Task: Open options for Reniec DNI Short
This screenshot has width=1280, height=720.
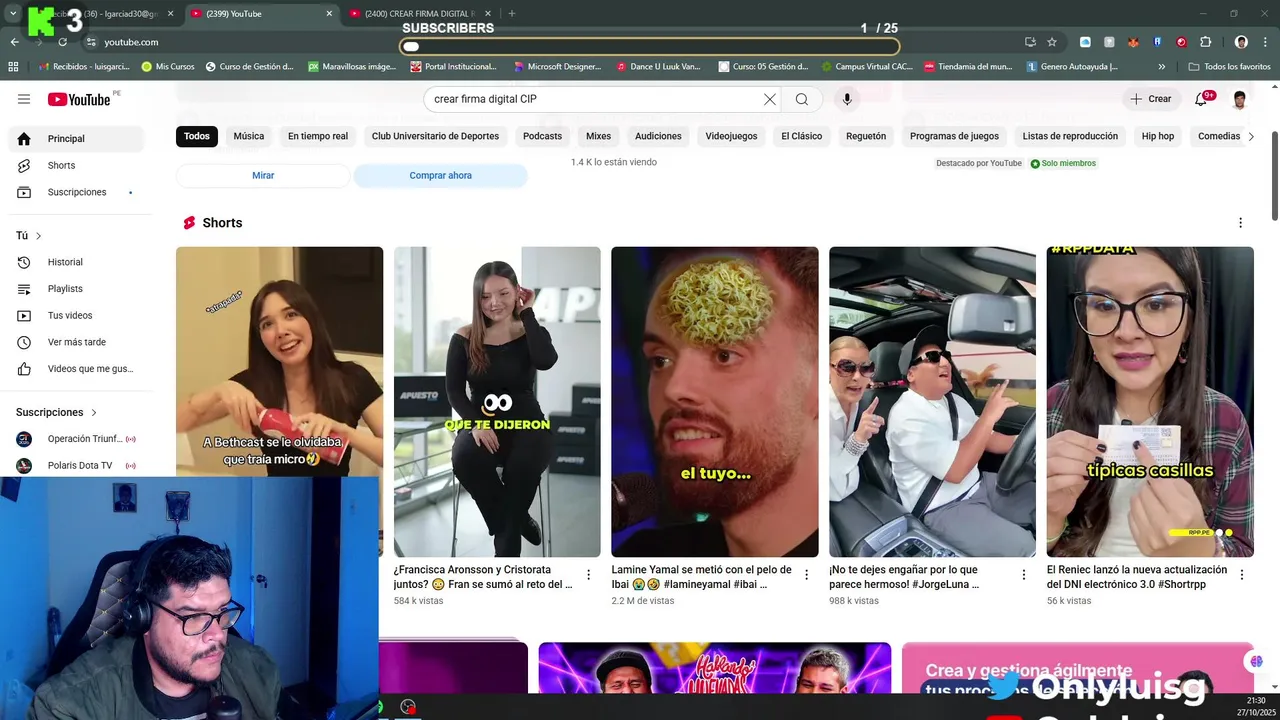Action: (x=1242, y=575)
